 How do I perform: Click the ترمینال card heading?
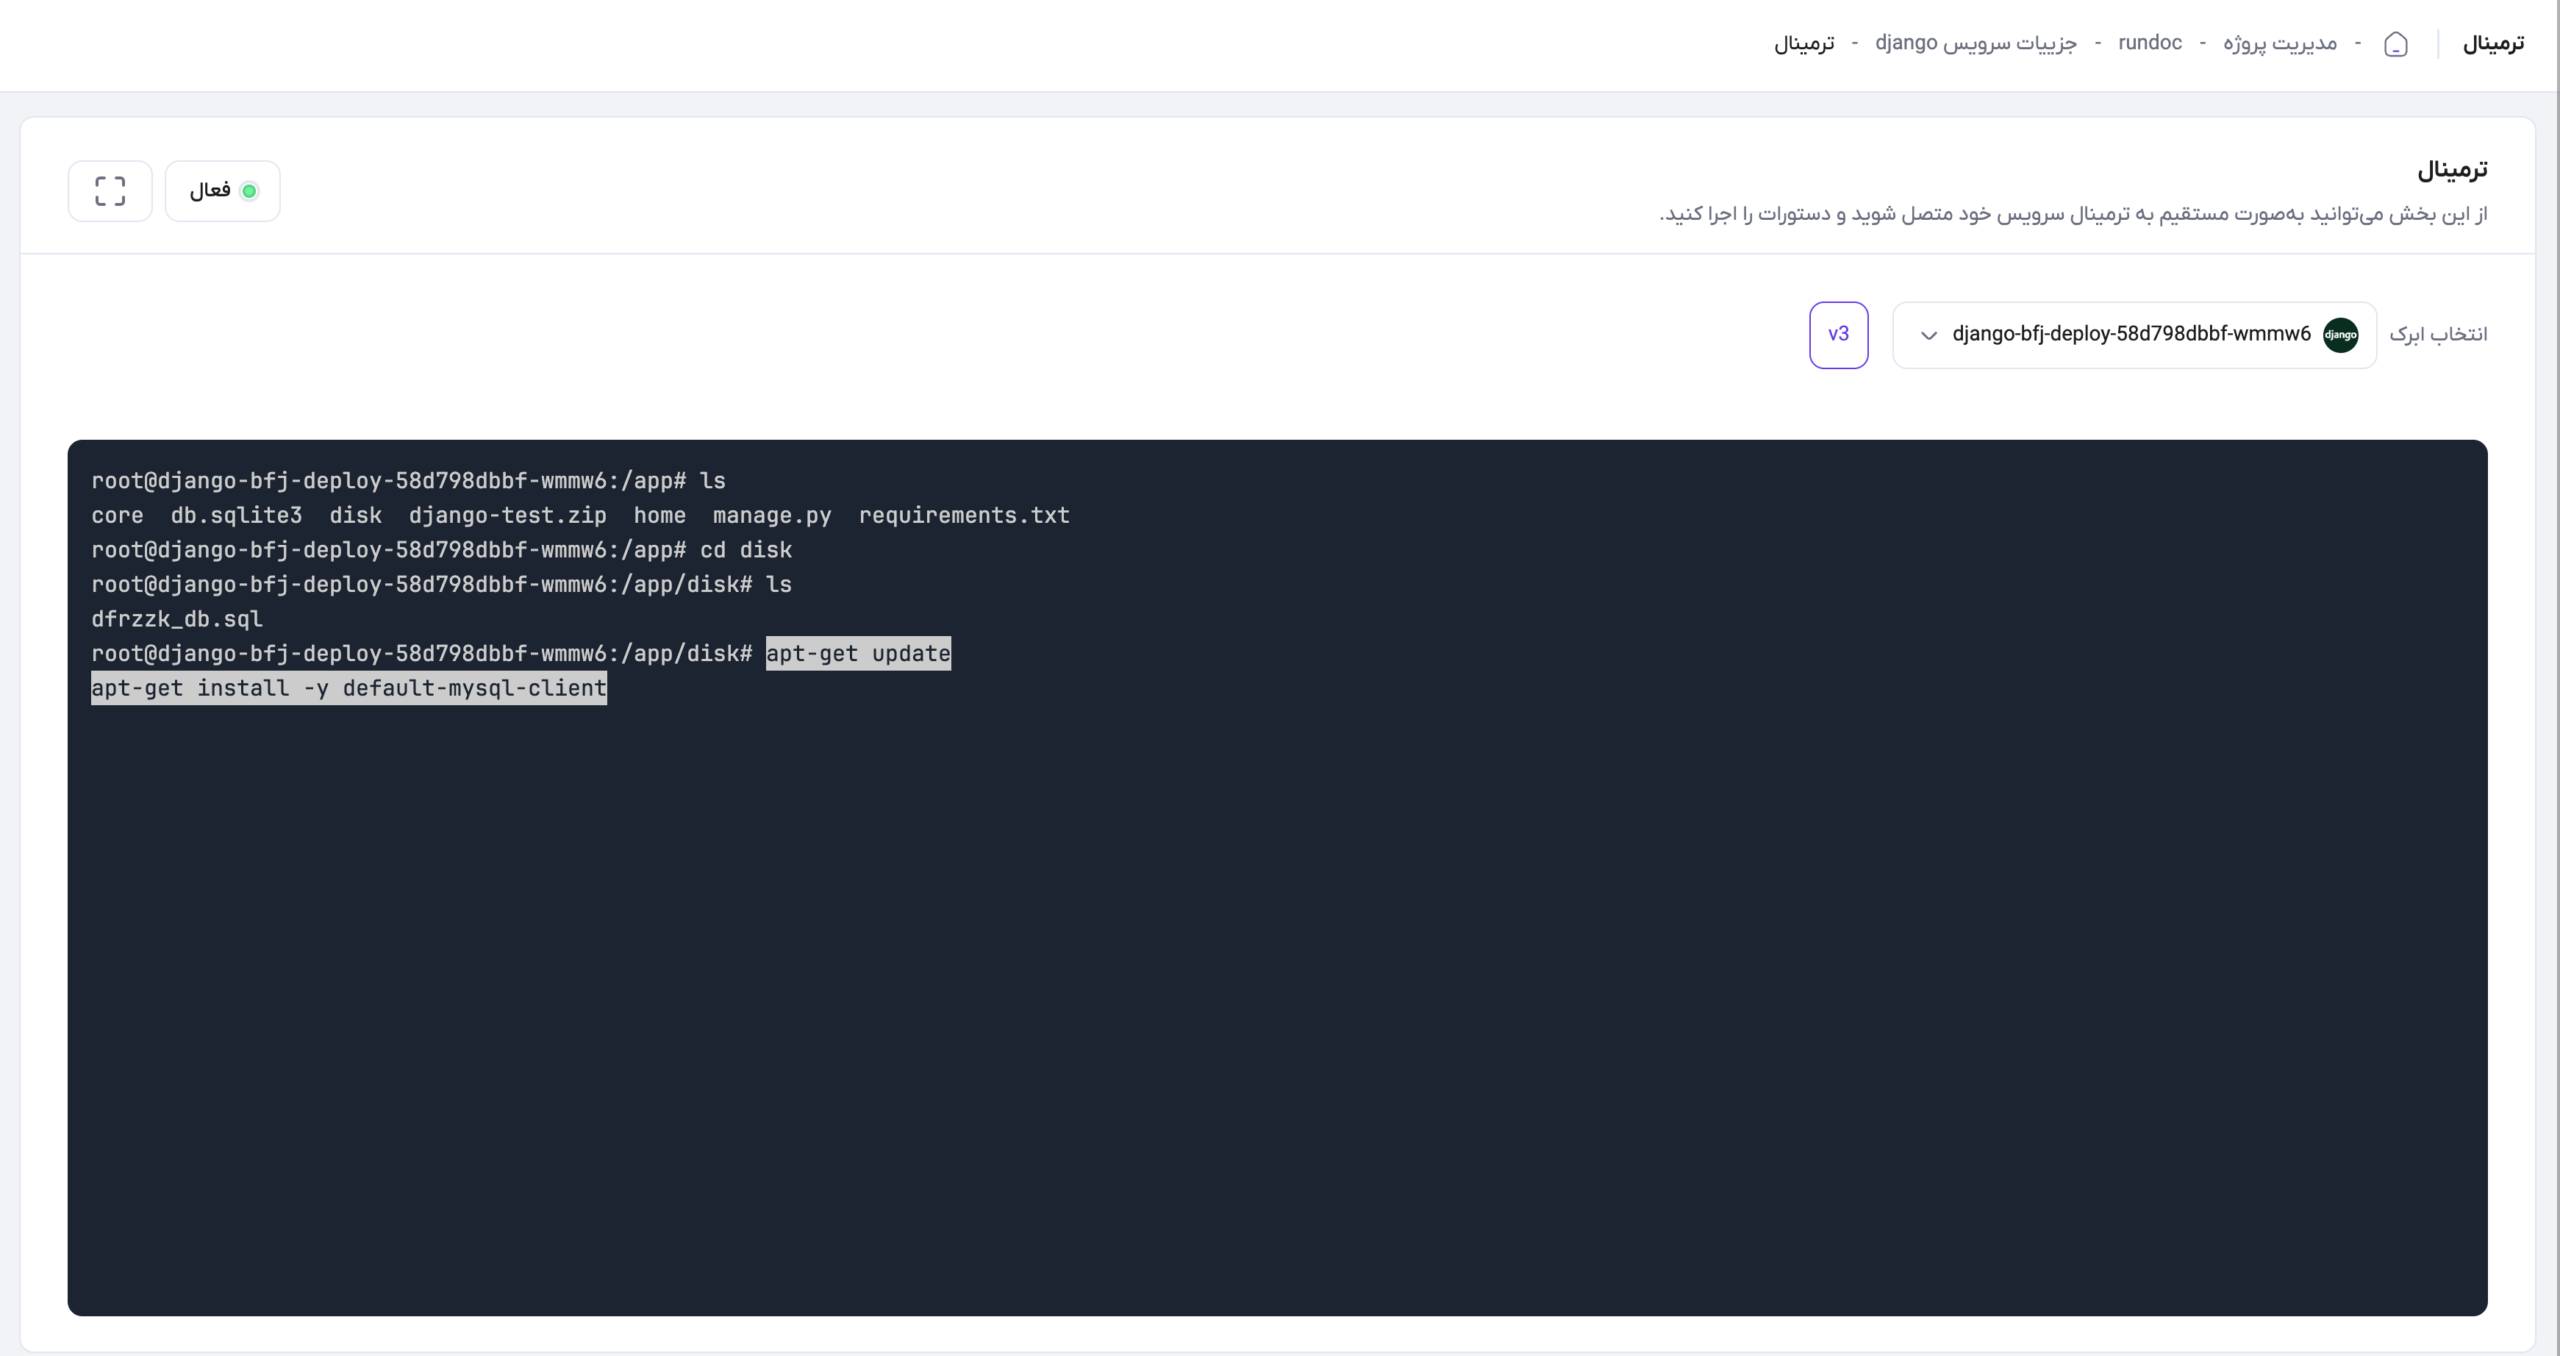click(x=2452, y=170)
